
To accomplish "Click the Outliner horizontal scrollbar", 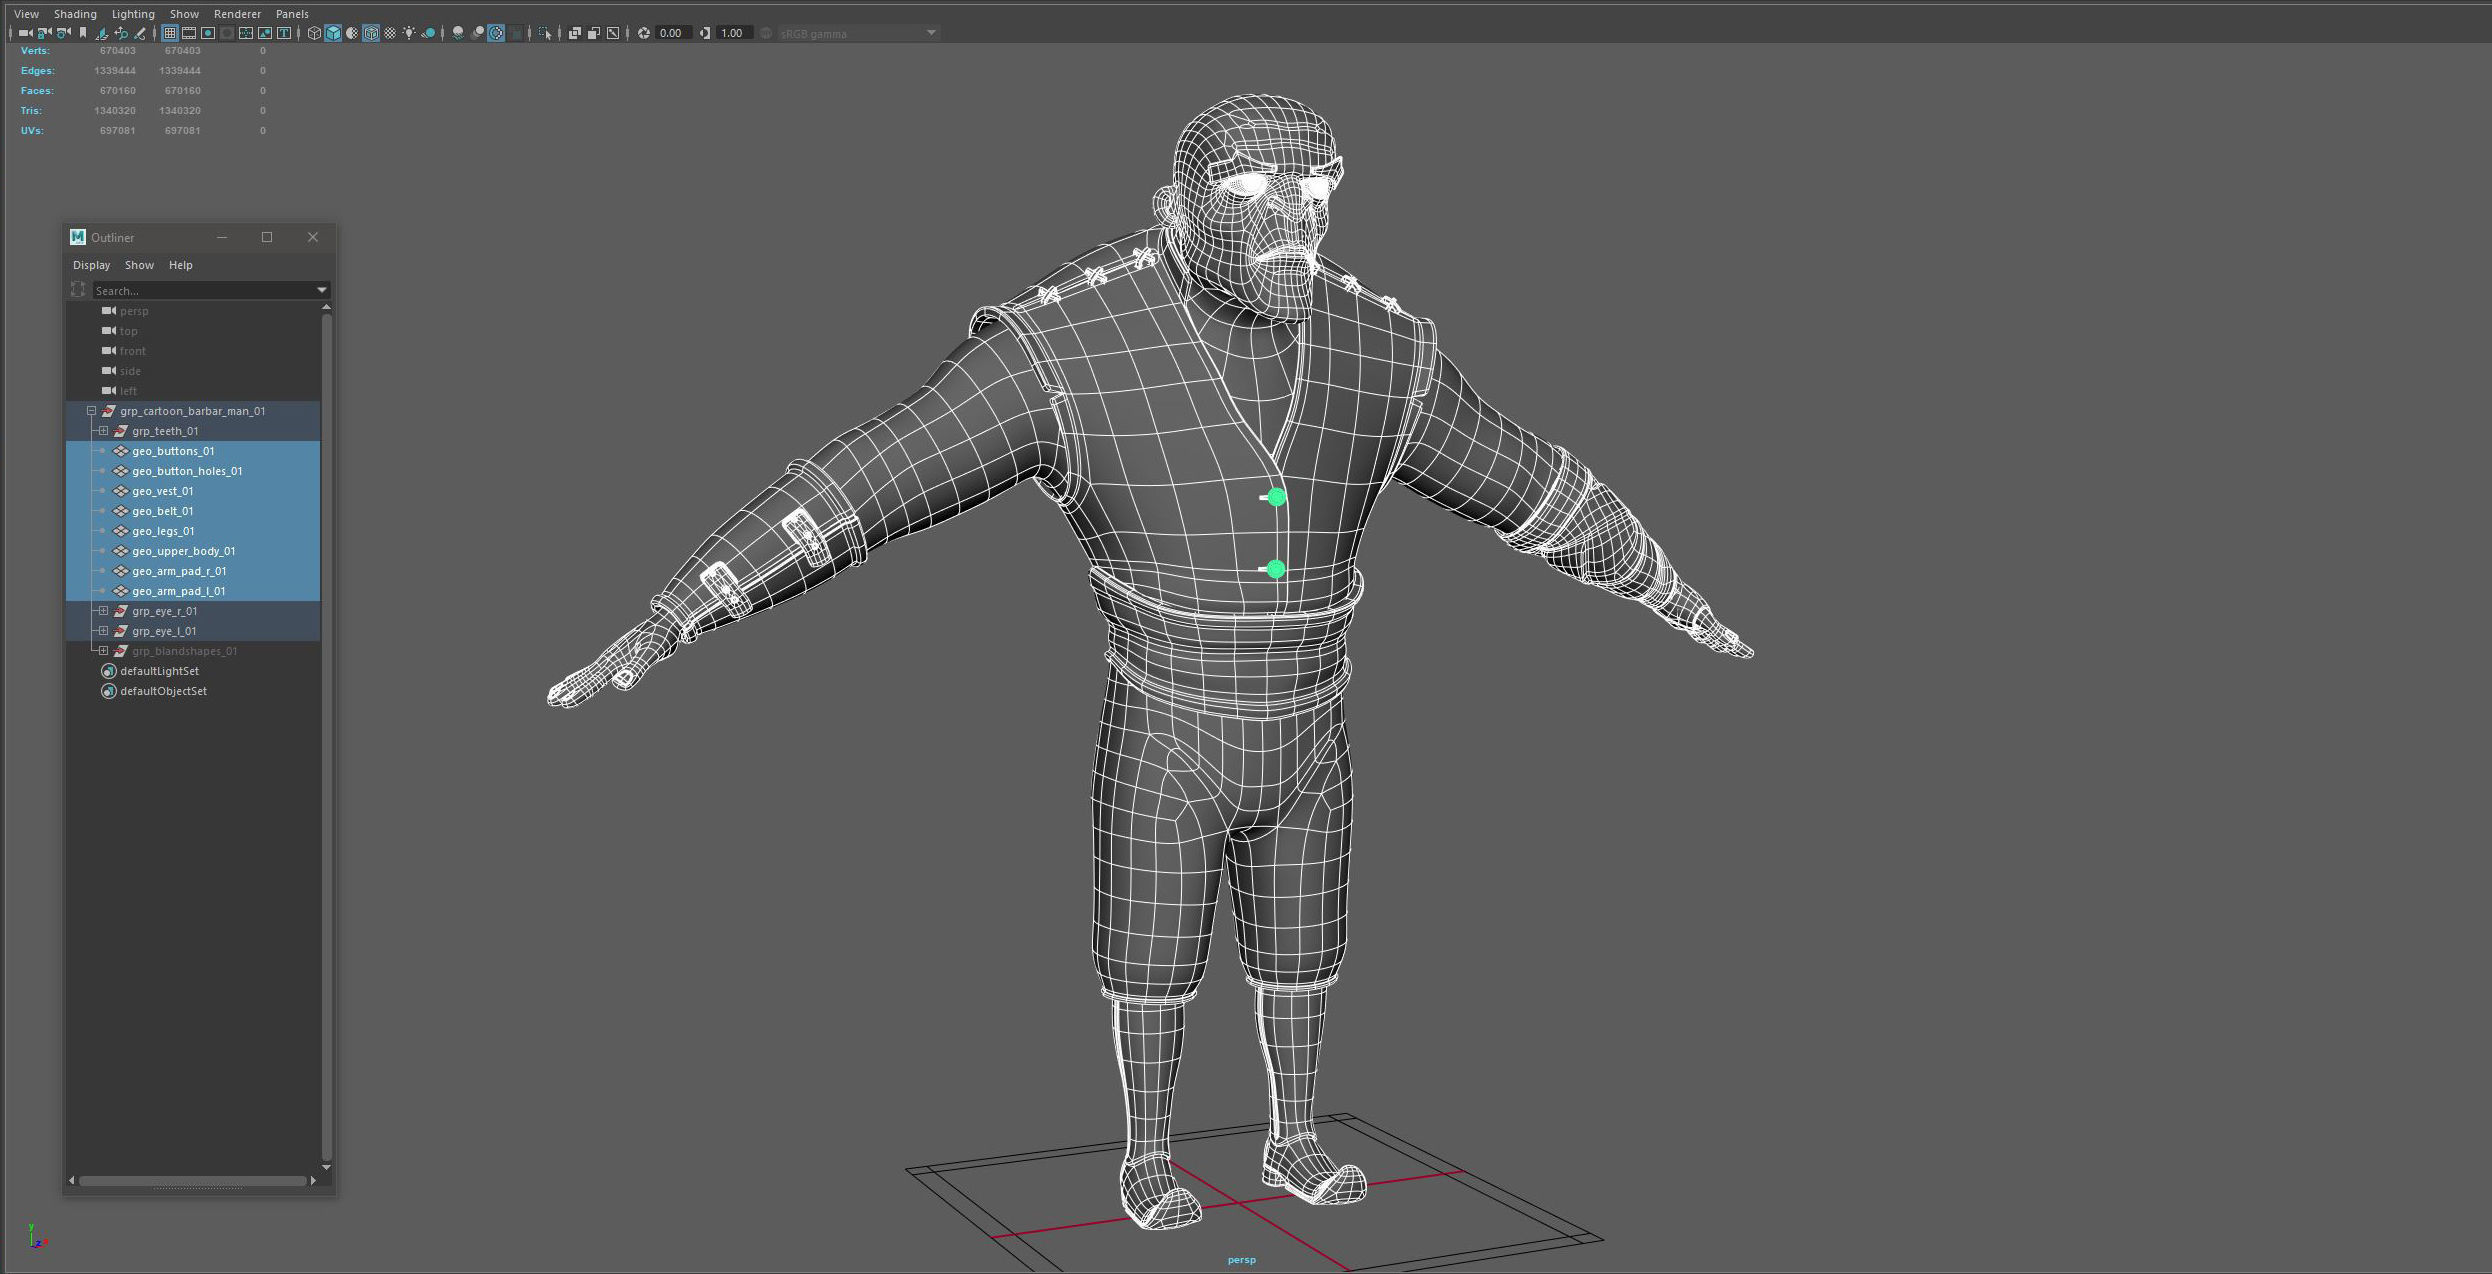I will point(192,1181).
